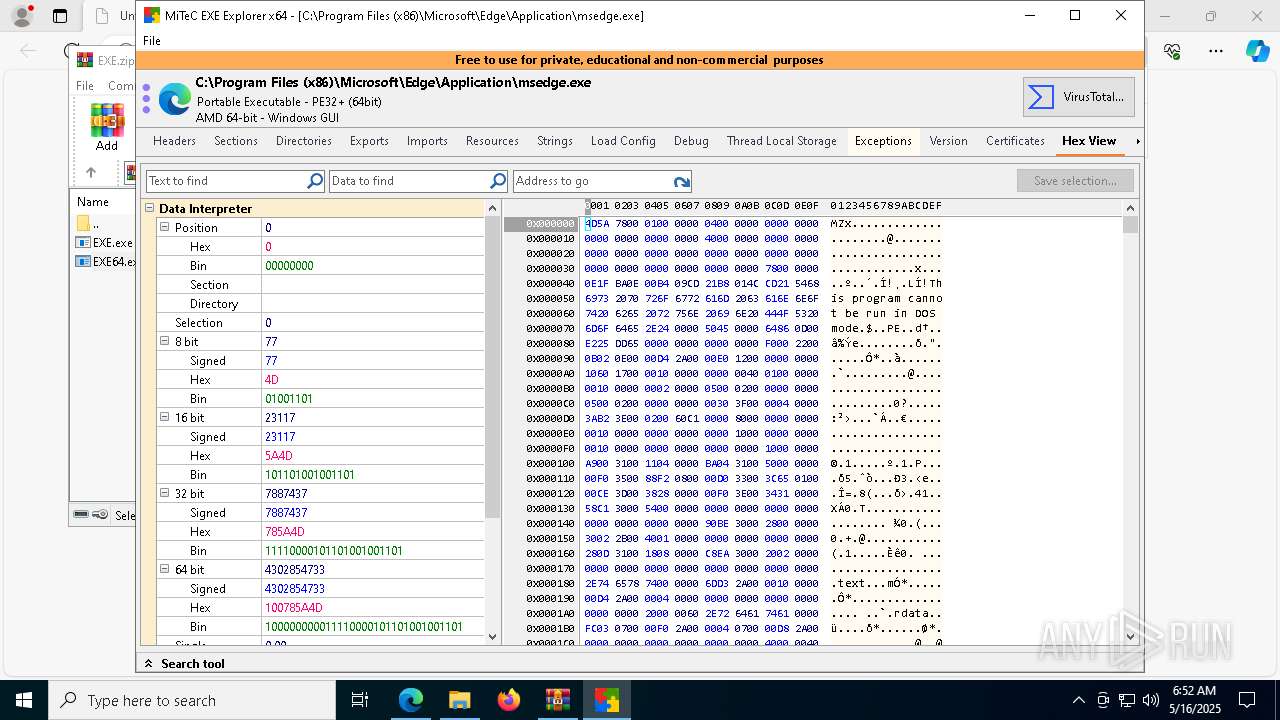Click the VirusTotal button

[1079, 97]
